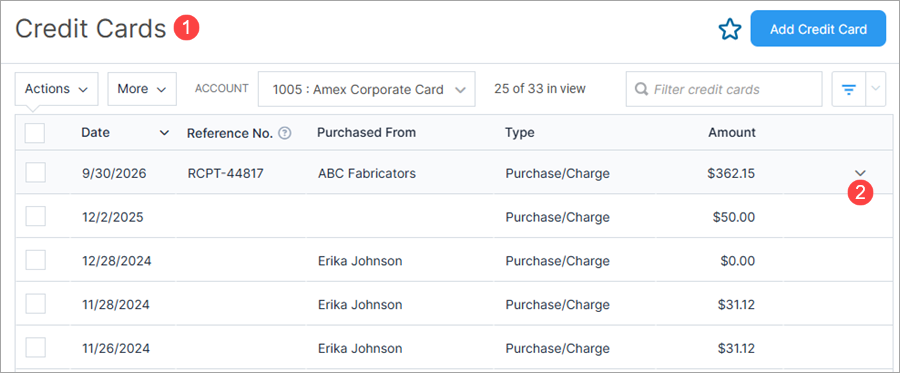Expand the ABC Fabricators row chevron
Viewport: 900px width, 373px height.
tap(860, 172)
